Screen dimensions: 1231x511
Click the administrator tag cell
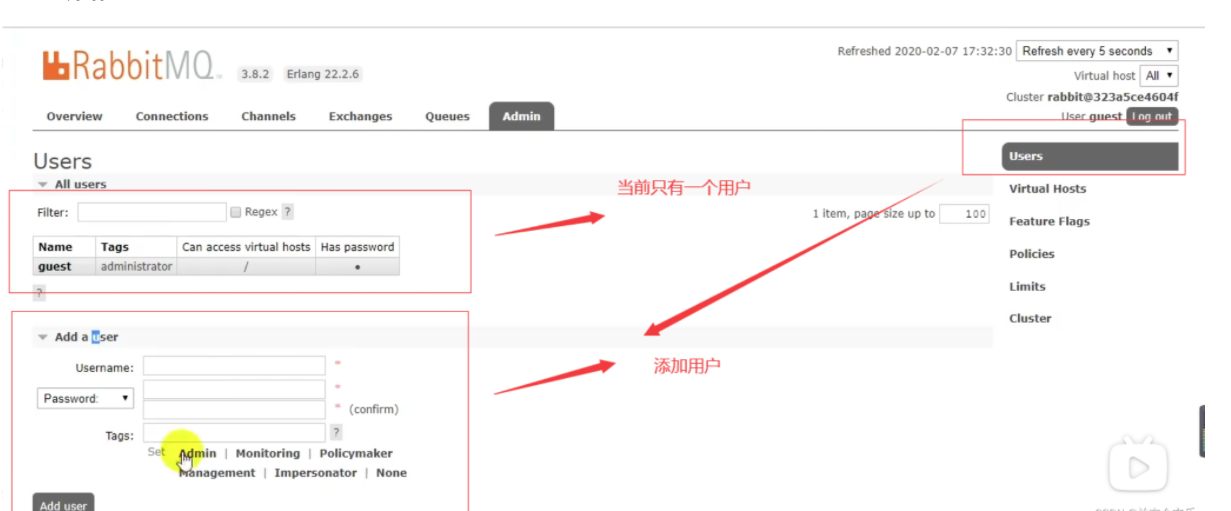[137, 266]
